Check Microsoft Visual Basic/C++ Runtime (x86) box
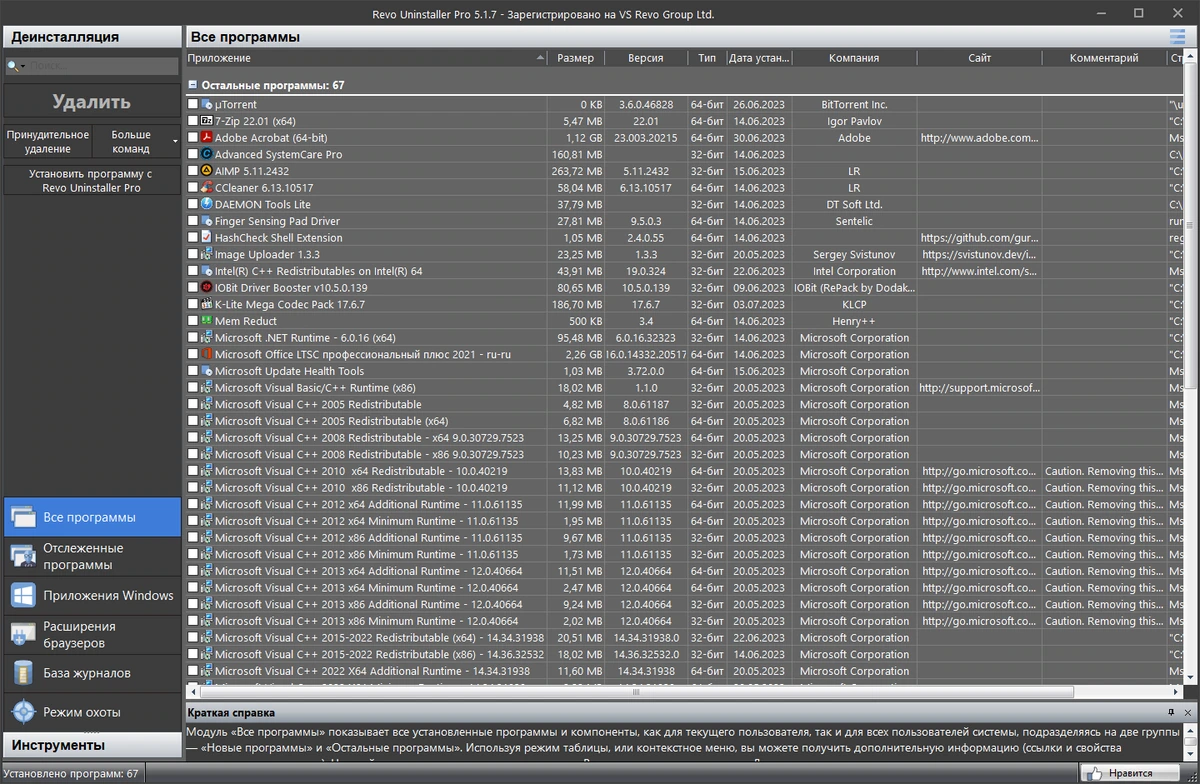The width and height of the screenshot is (1200, 784). pos(193,388)
